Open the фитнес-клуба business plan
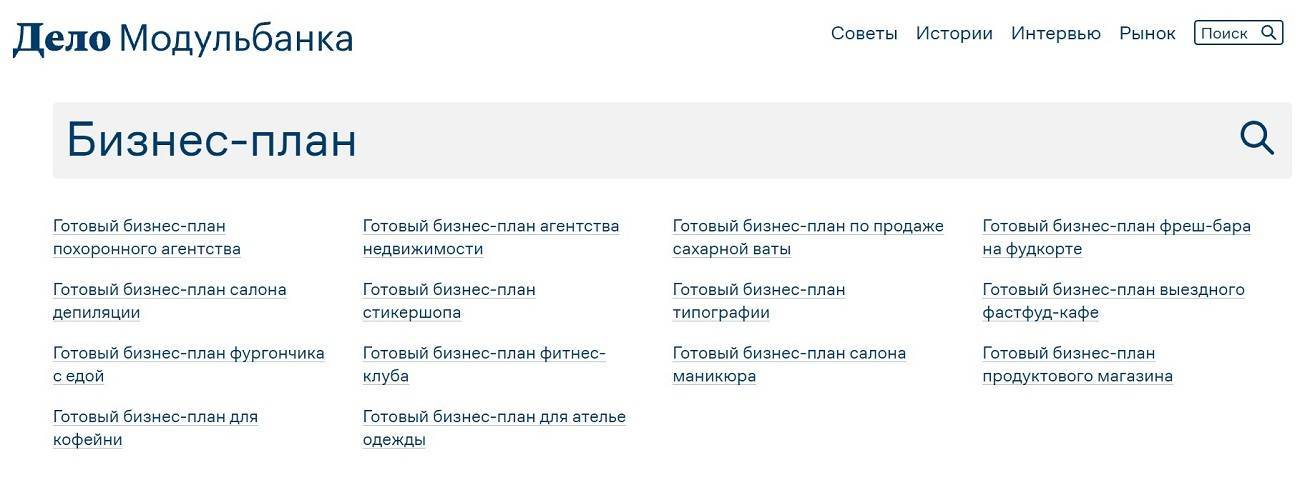Screen dimensions: 1300x480 pyautogui.click(x=483, y=365)
